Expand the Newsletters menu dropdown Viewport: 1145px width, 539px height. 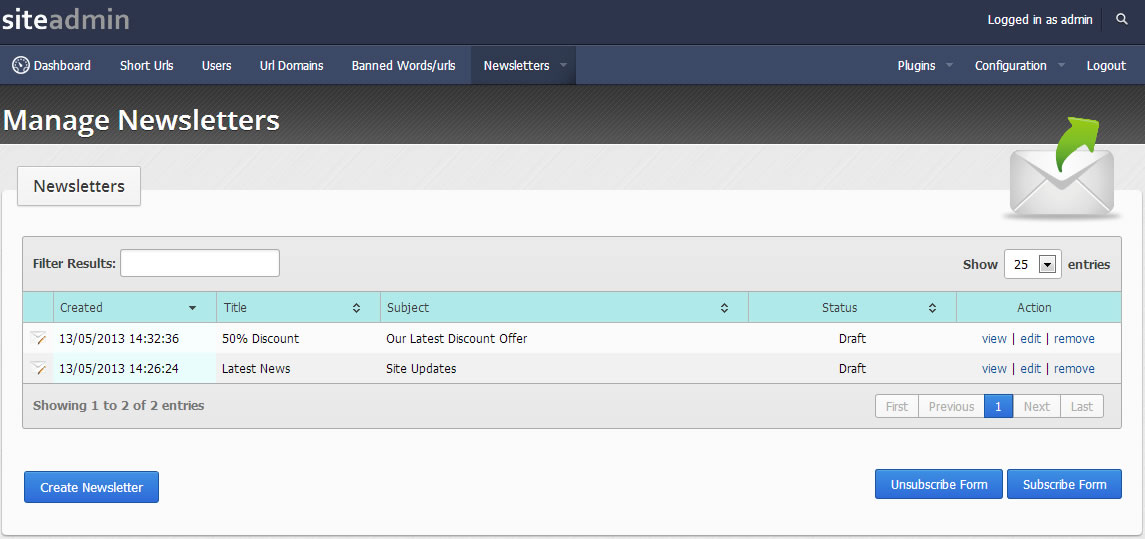563,66
